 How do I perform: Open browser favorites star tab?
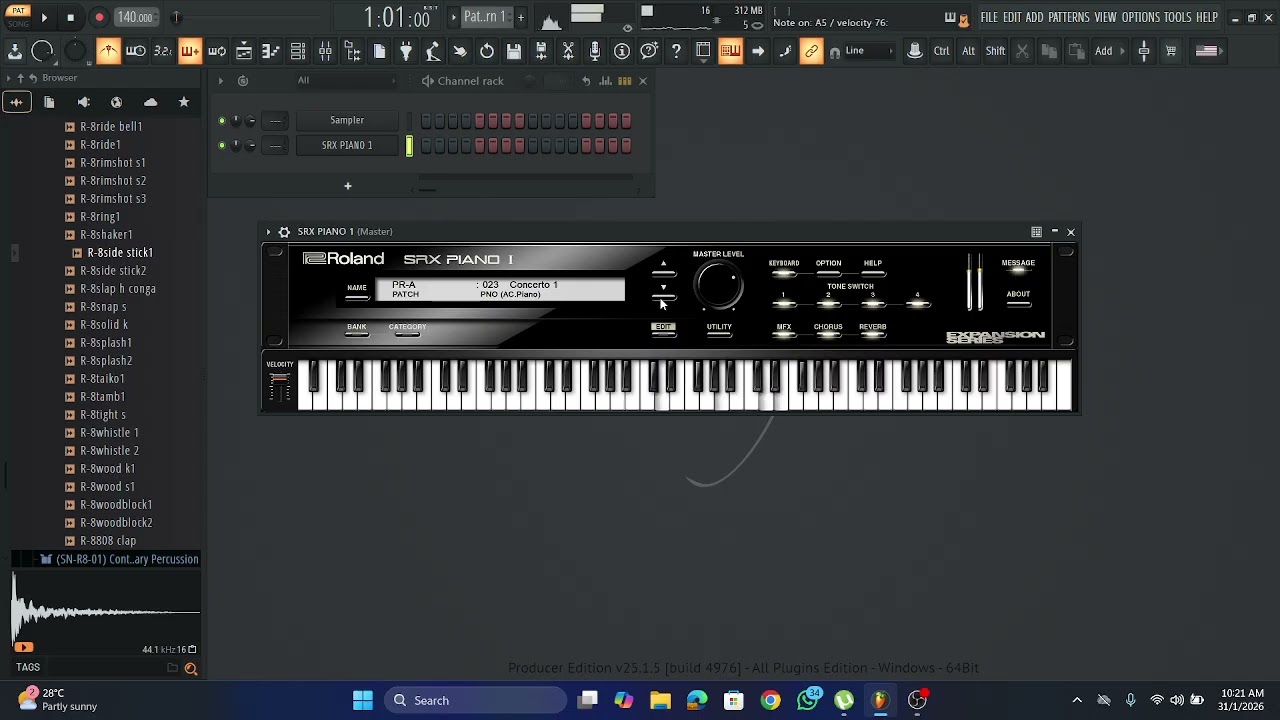click(x=184, y=102)
